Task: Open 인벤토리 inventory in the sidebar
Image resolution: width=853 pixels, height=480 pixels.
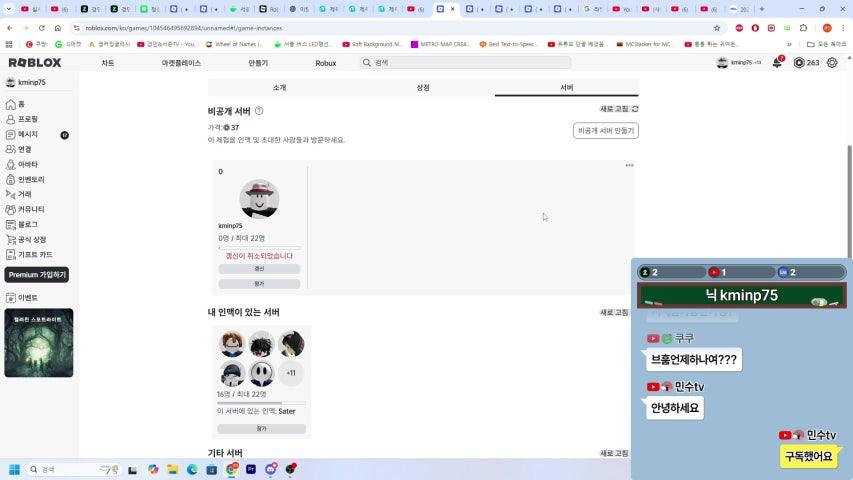Action: [11, 179]
